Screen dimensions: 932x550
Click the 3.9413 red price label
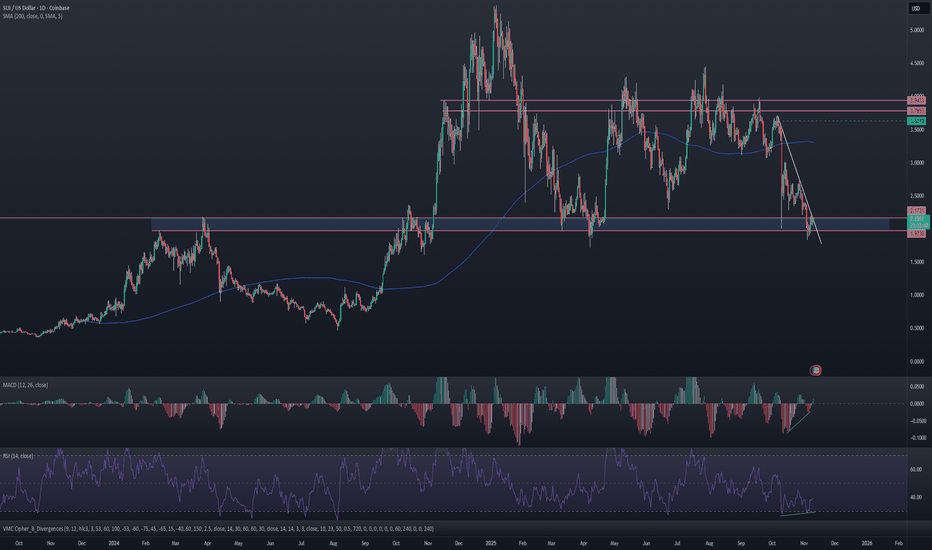tap(916, 100)
